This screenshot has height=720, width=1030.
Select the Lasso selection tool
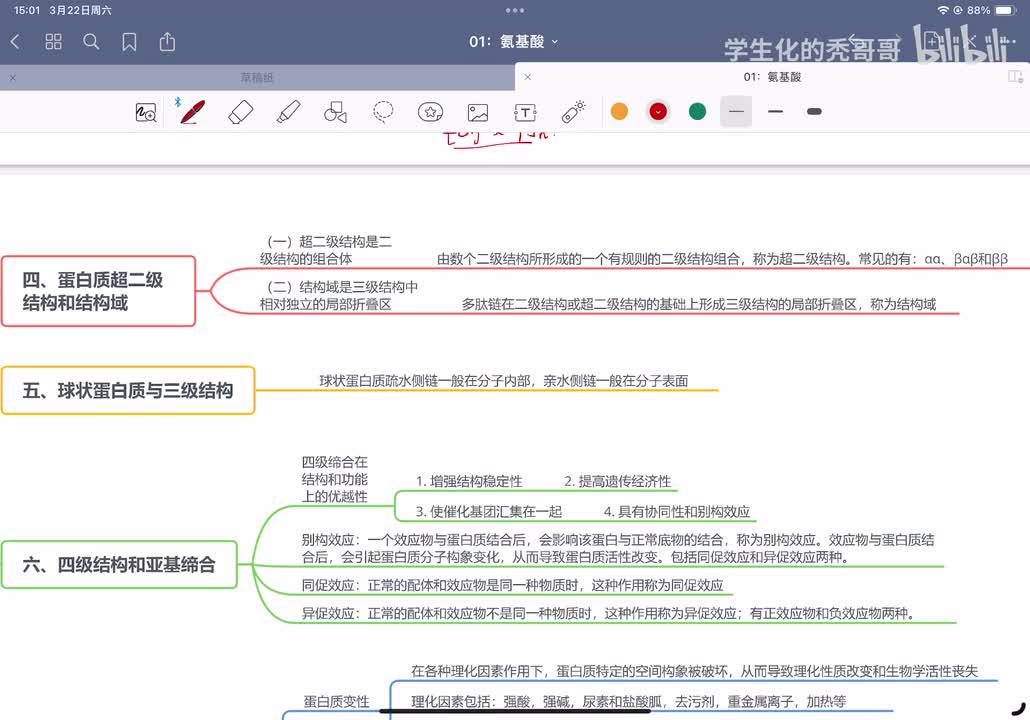(x=383, y=112)
